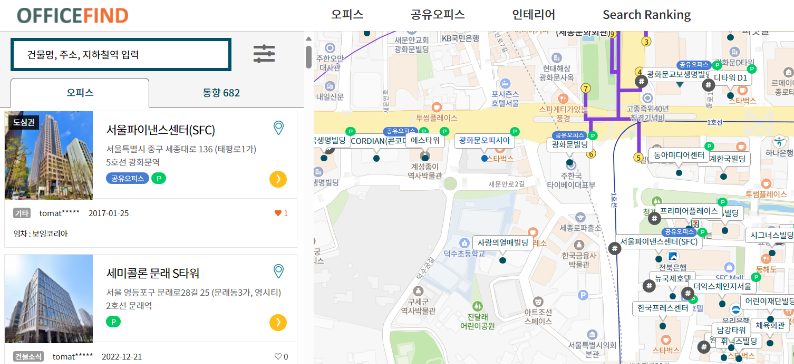Select the 남강타워 map label
Screen dimensions: 794x364
coord(731,330)
